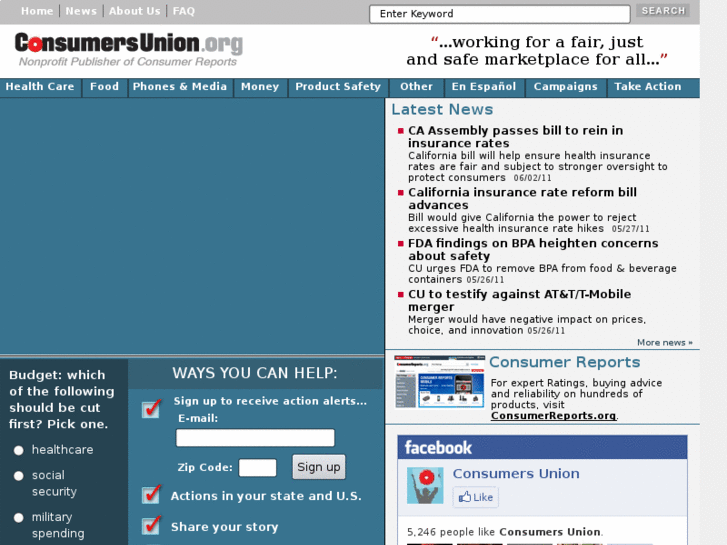Screen dimensions: 727x545
Task: Open the FAQ page
Action: (184, 11)
